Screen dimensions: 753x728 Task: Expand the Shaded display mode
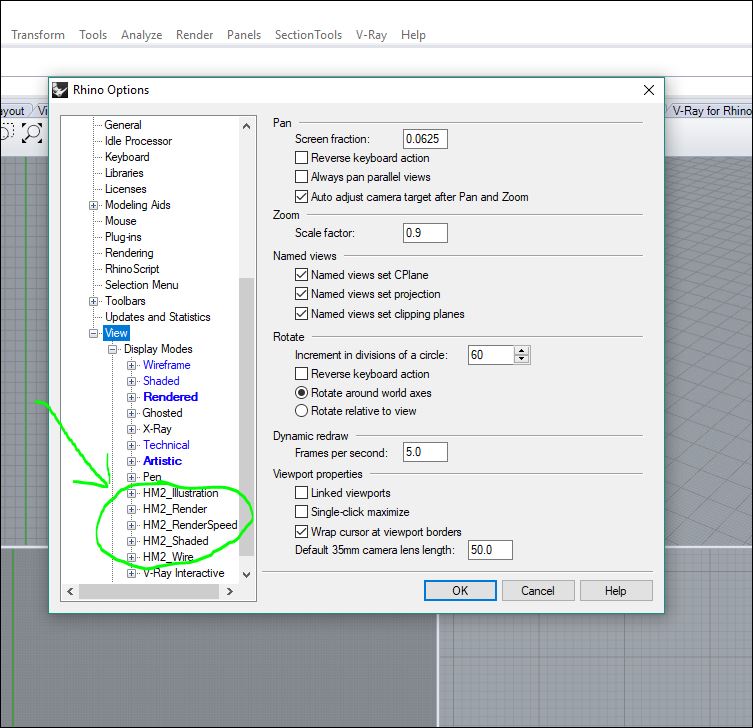(131, 381)
